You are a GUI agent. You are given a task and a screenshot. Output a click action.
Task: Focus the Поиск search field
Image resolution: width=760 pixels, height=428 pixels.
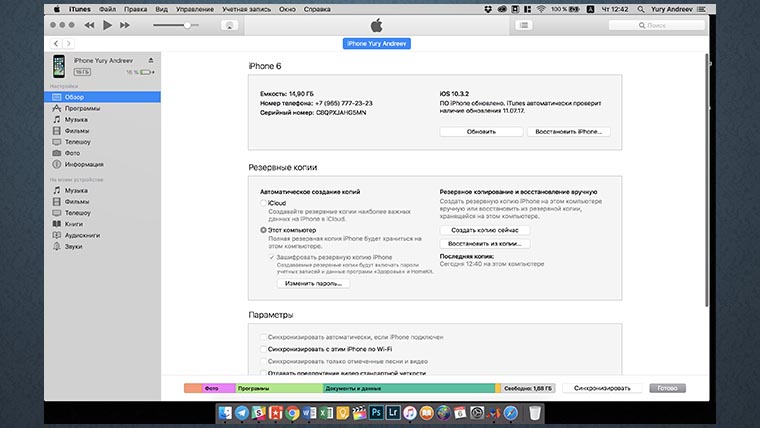click(657, 25)
